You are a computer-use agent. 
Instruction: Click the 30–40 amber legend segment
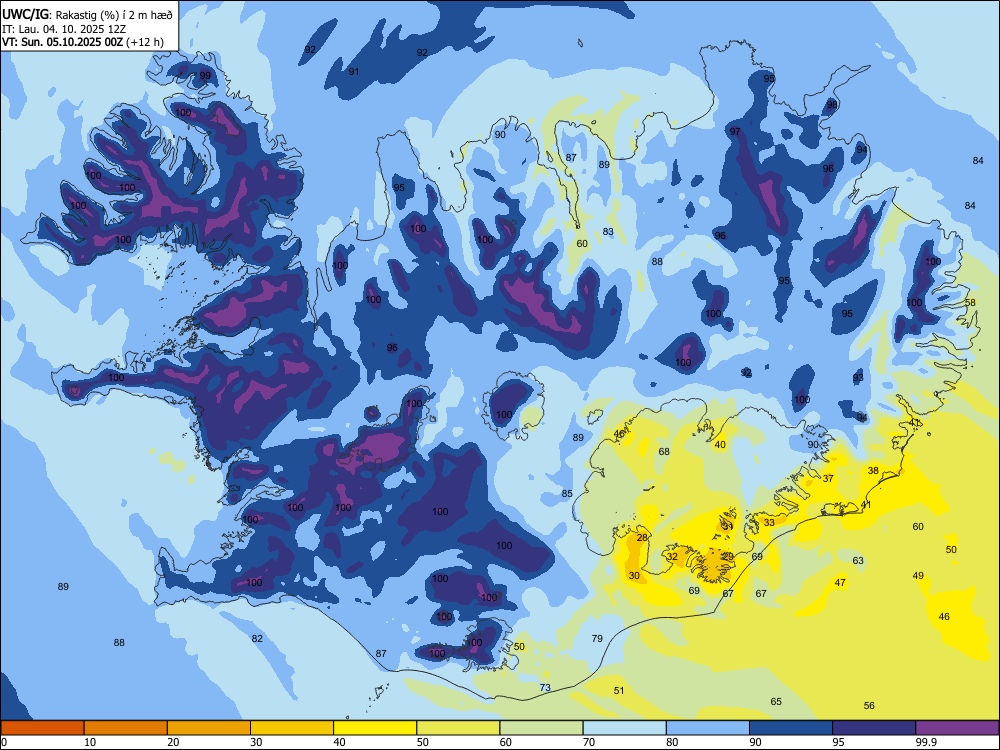(x=292, y=728)
